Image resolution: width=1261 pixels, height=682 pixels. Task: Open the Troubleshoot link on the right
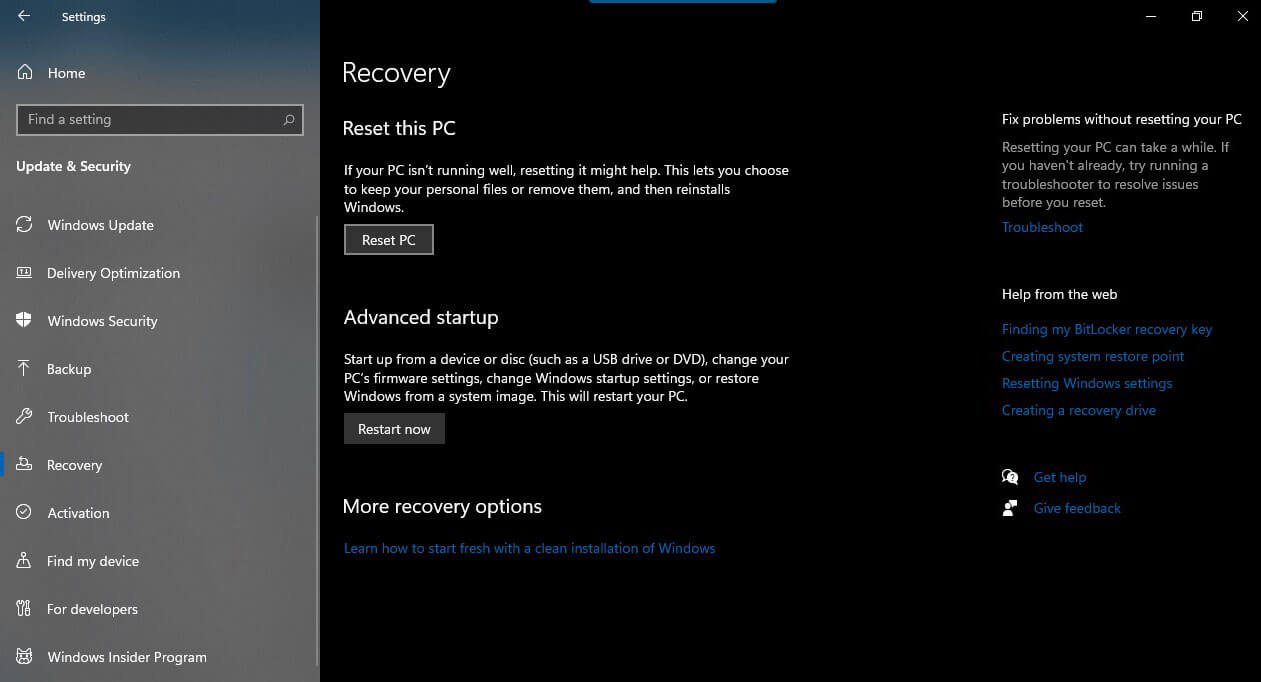click(x=1042, y=227)
